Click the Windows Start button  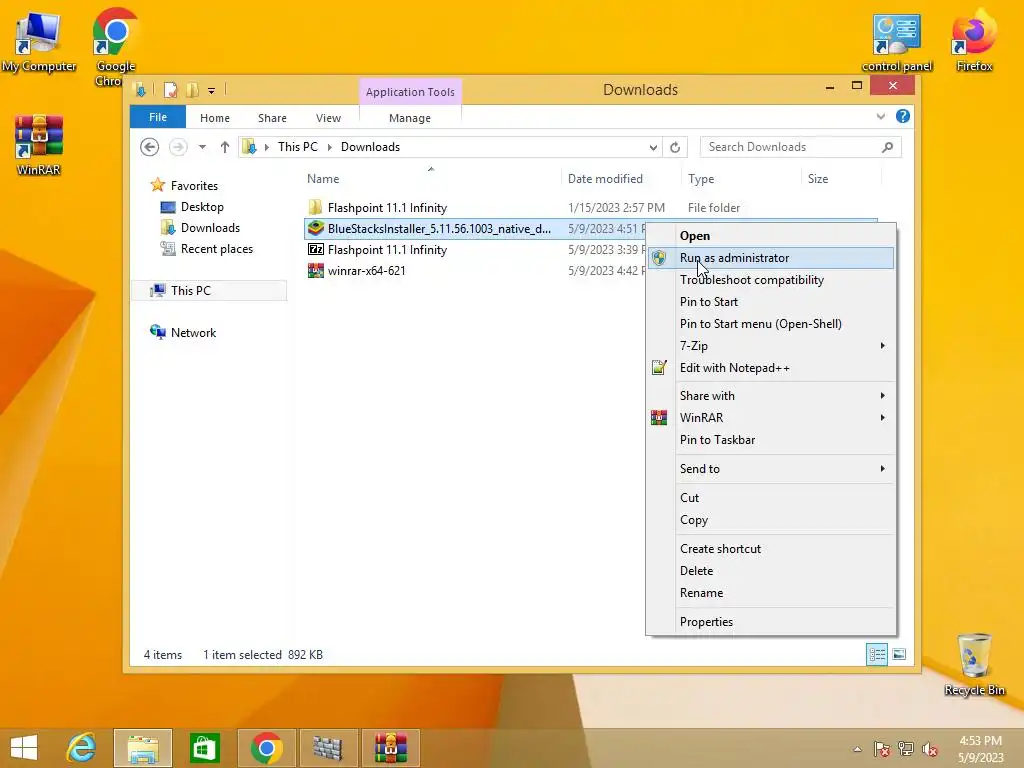click(24, 748)
